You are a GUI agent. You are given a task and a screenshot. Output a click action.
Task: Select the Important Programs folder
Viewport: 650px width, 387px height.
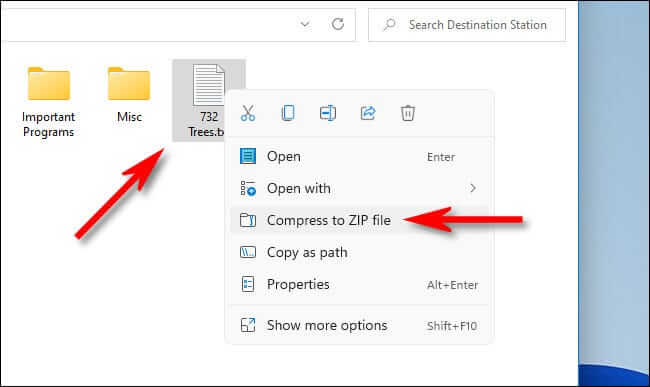(x=49, y=102)
